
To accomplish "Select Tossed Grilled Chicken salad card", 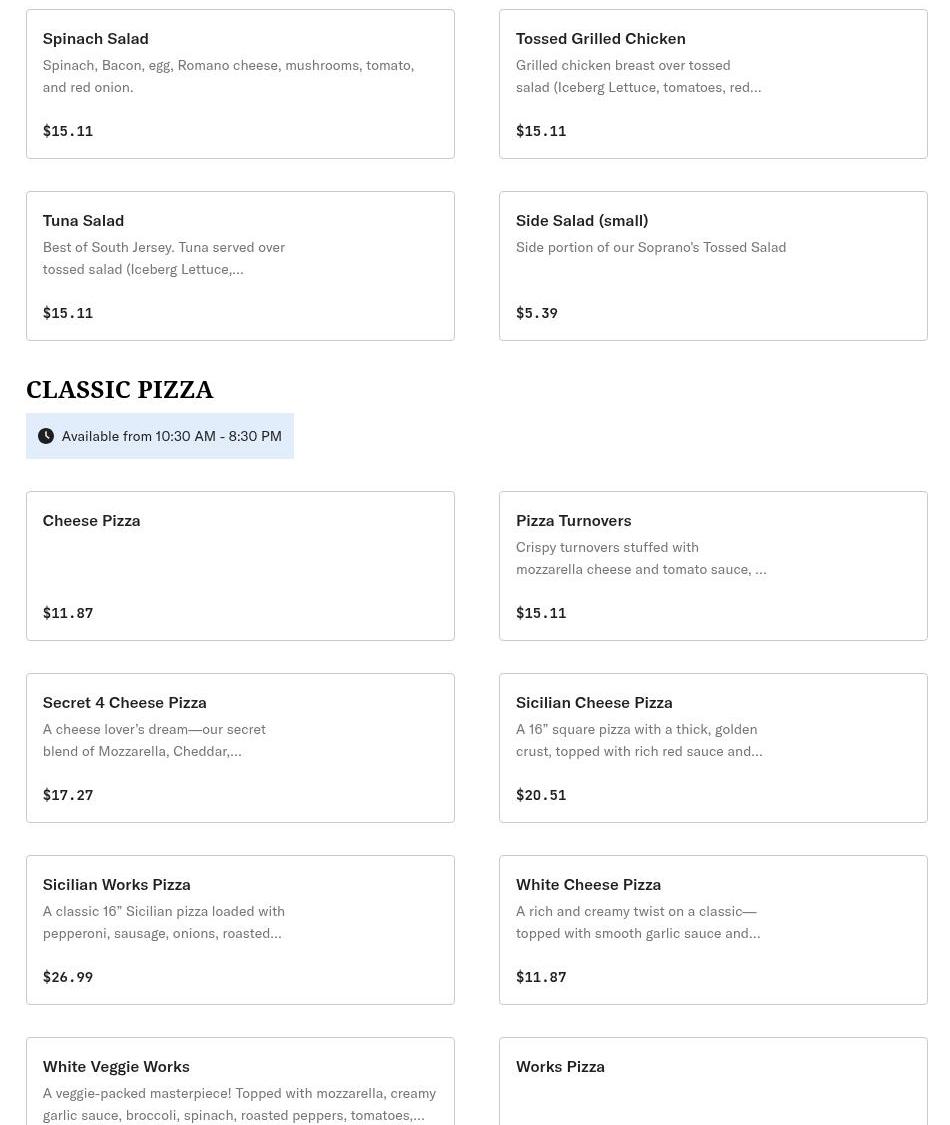I will click(713, 84).
